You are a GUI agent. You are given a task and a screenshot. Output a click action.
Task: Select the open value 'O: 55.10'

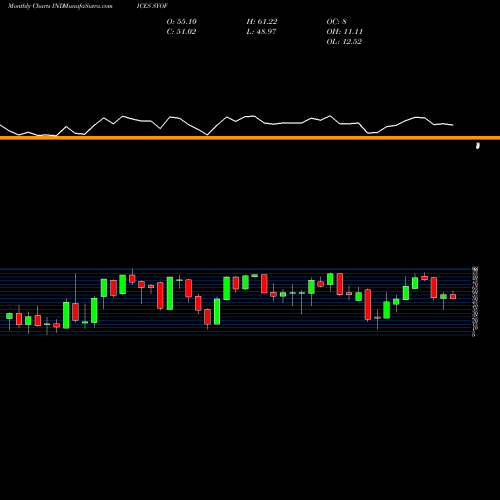(x=182, y=22)
